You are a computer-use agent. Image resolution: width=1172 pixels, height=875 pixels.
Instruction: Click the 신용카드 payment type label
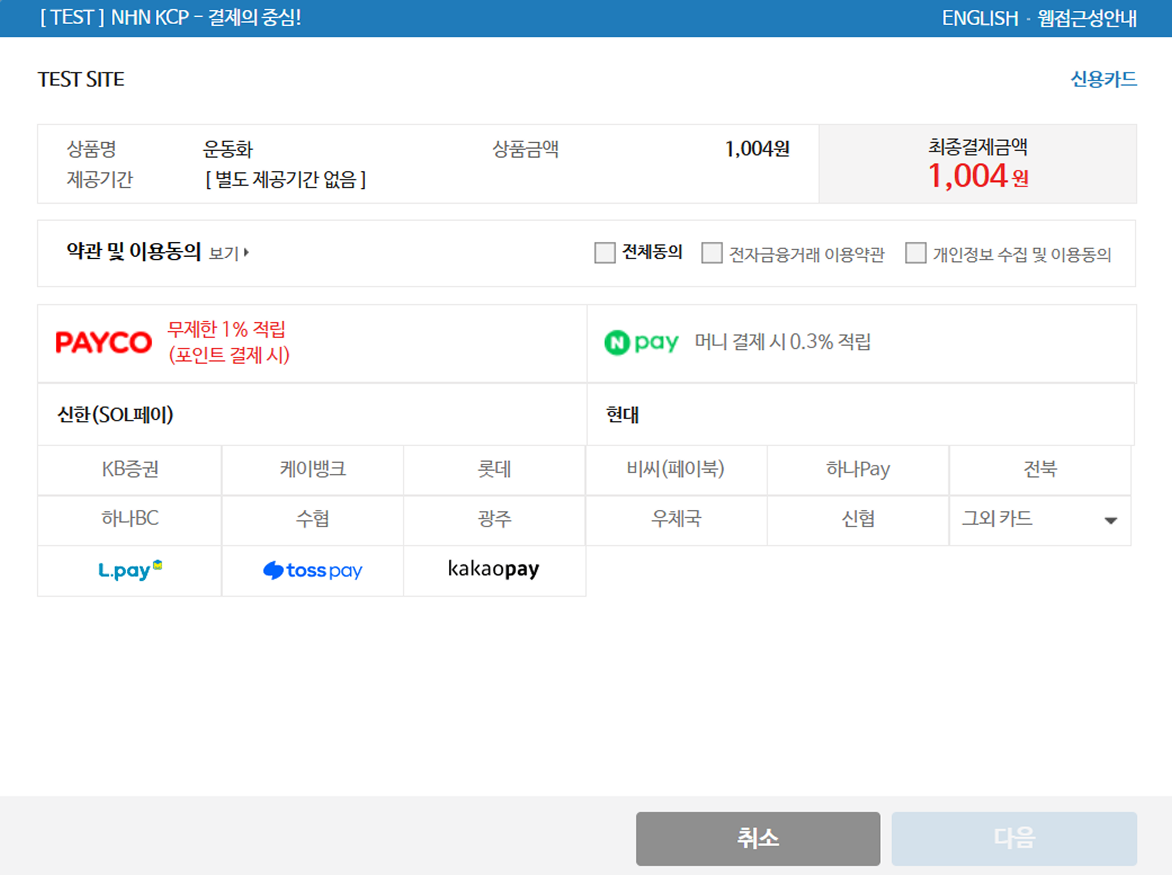[x=1103, y=79]
